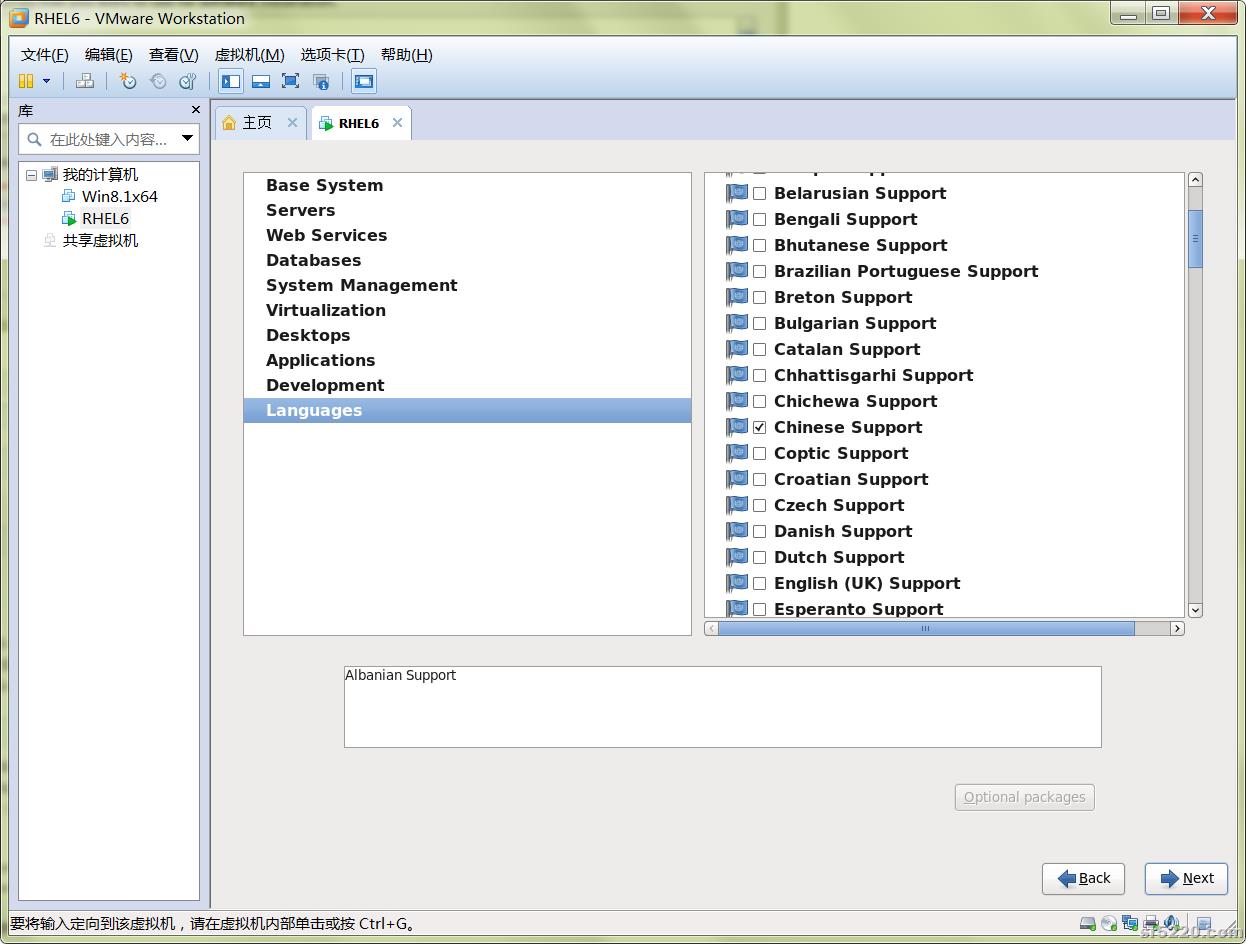The image size is (1246, 944).
Task: Click the flag icon beside Chinese Support
Action: tap(737, 426)
